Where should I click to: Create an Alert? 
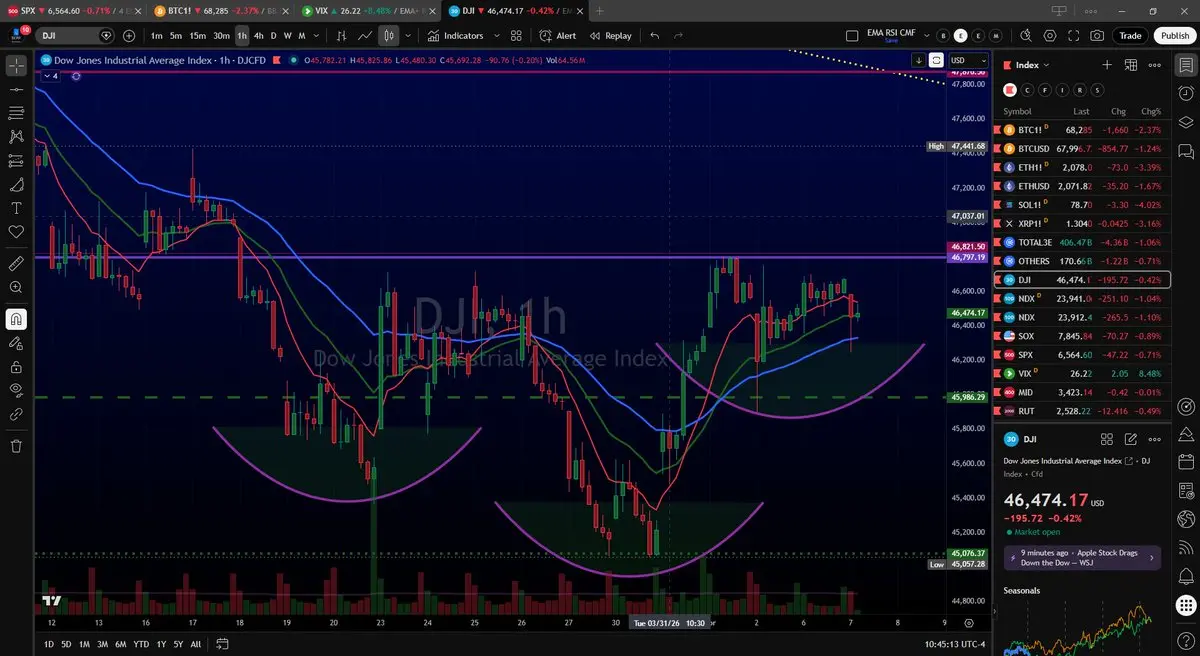[x=557, y=35]
